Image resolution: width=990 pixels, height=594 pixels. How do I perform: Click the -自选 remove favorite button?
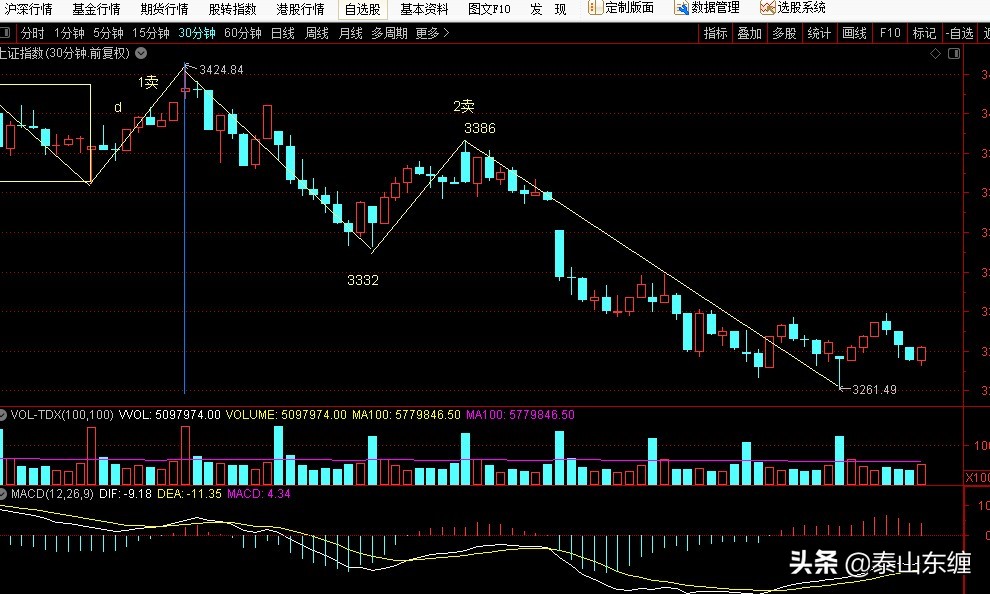960,33
